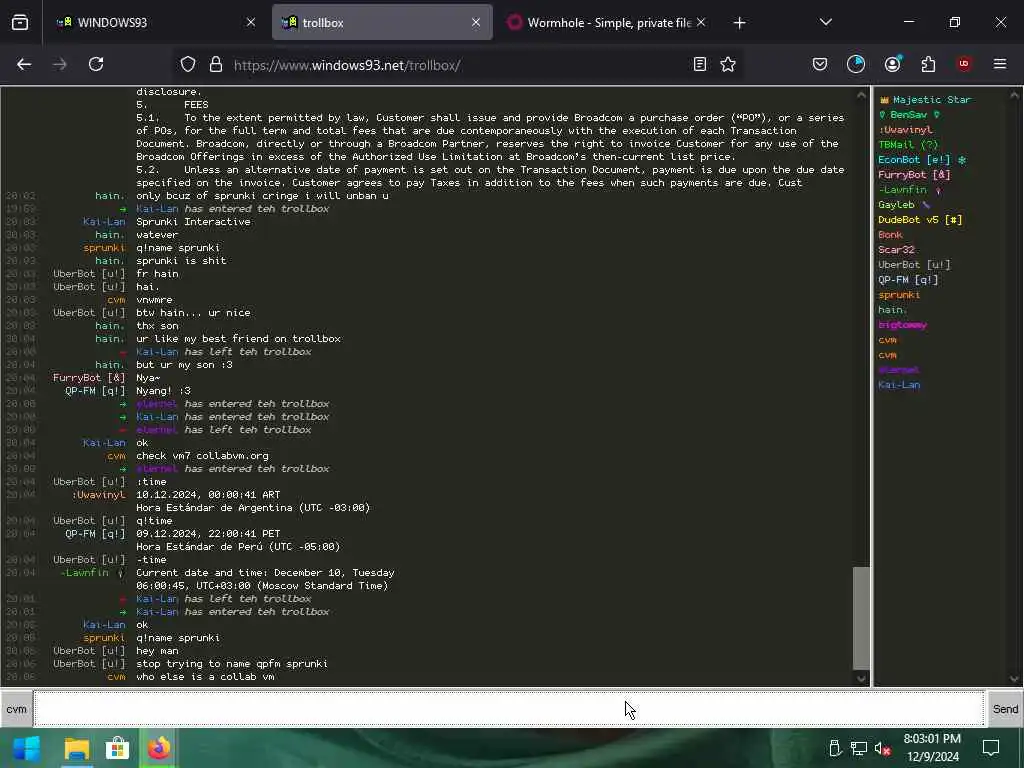Select sprunki in the user list

(899, 295)
